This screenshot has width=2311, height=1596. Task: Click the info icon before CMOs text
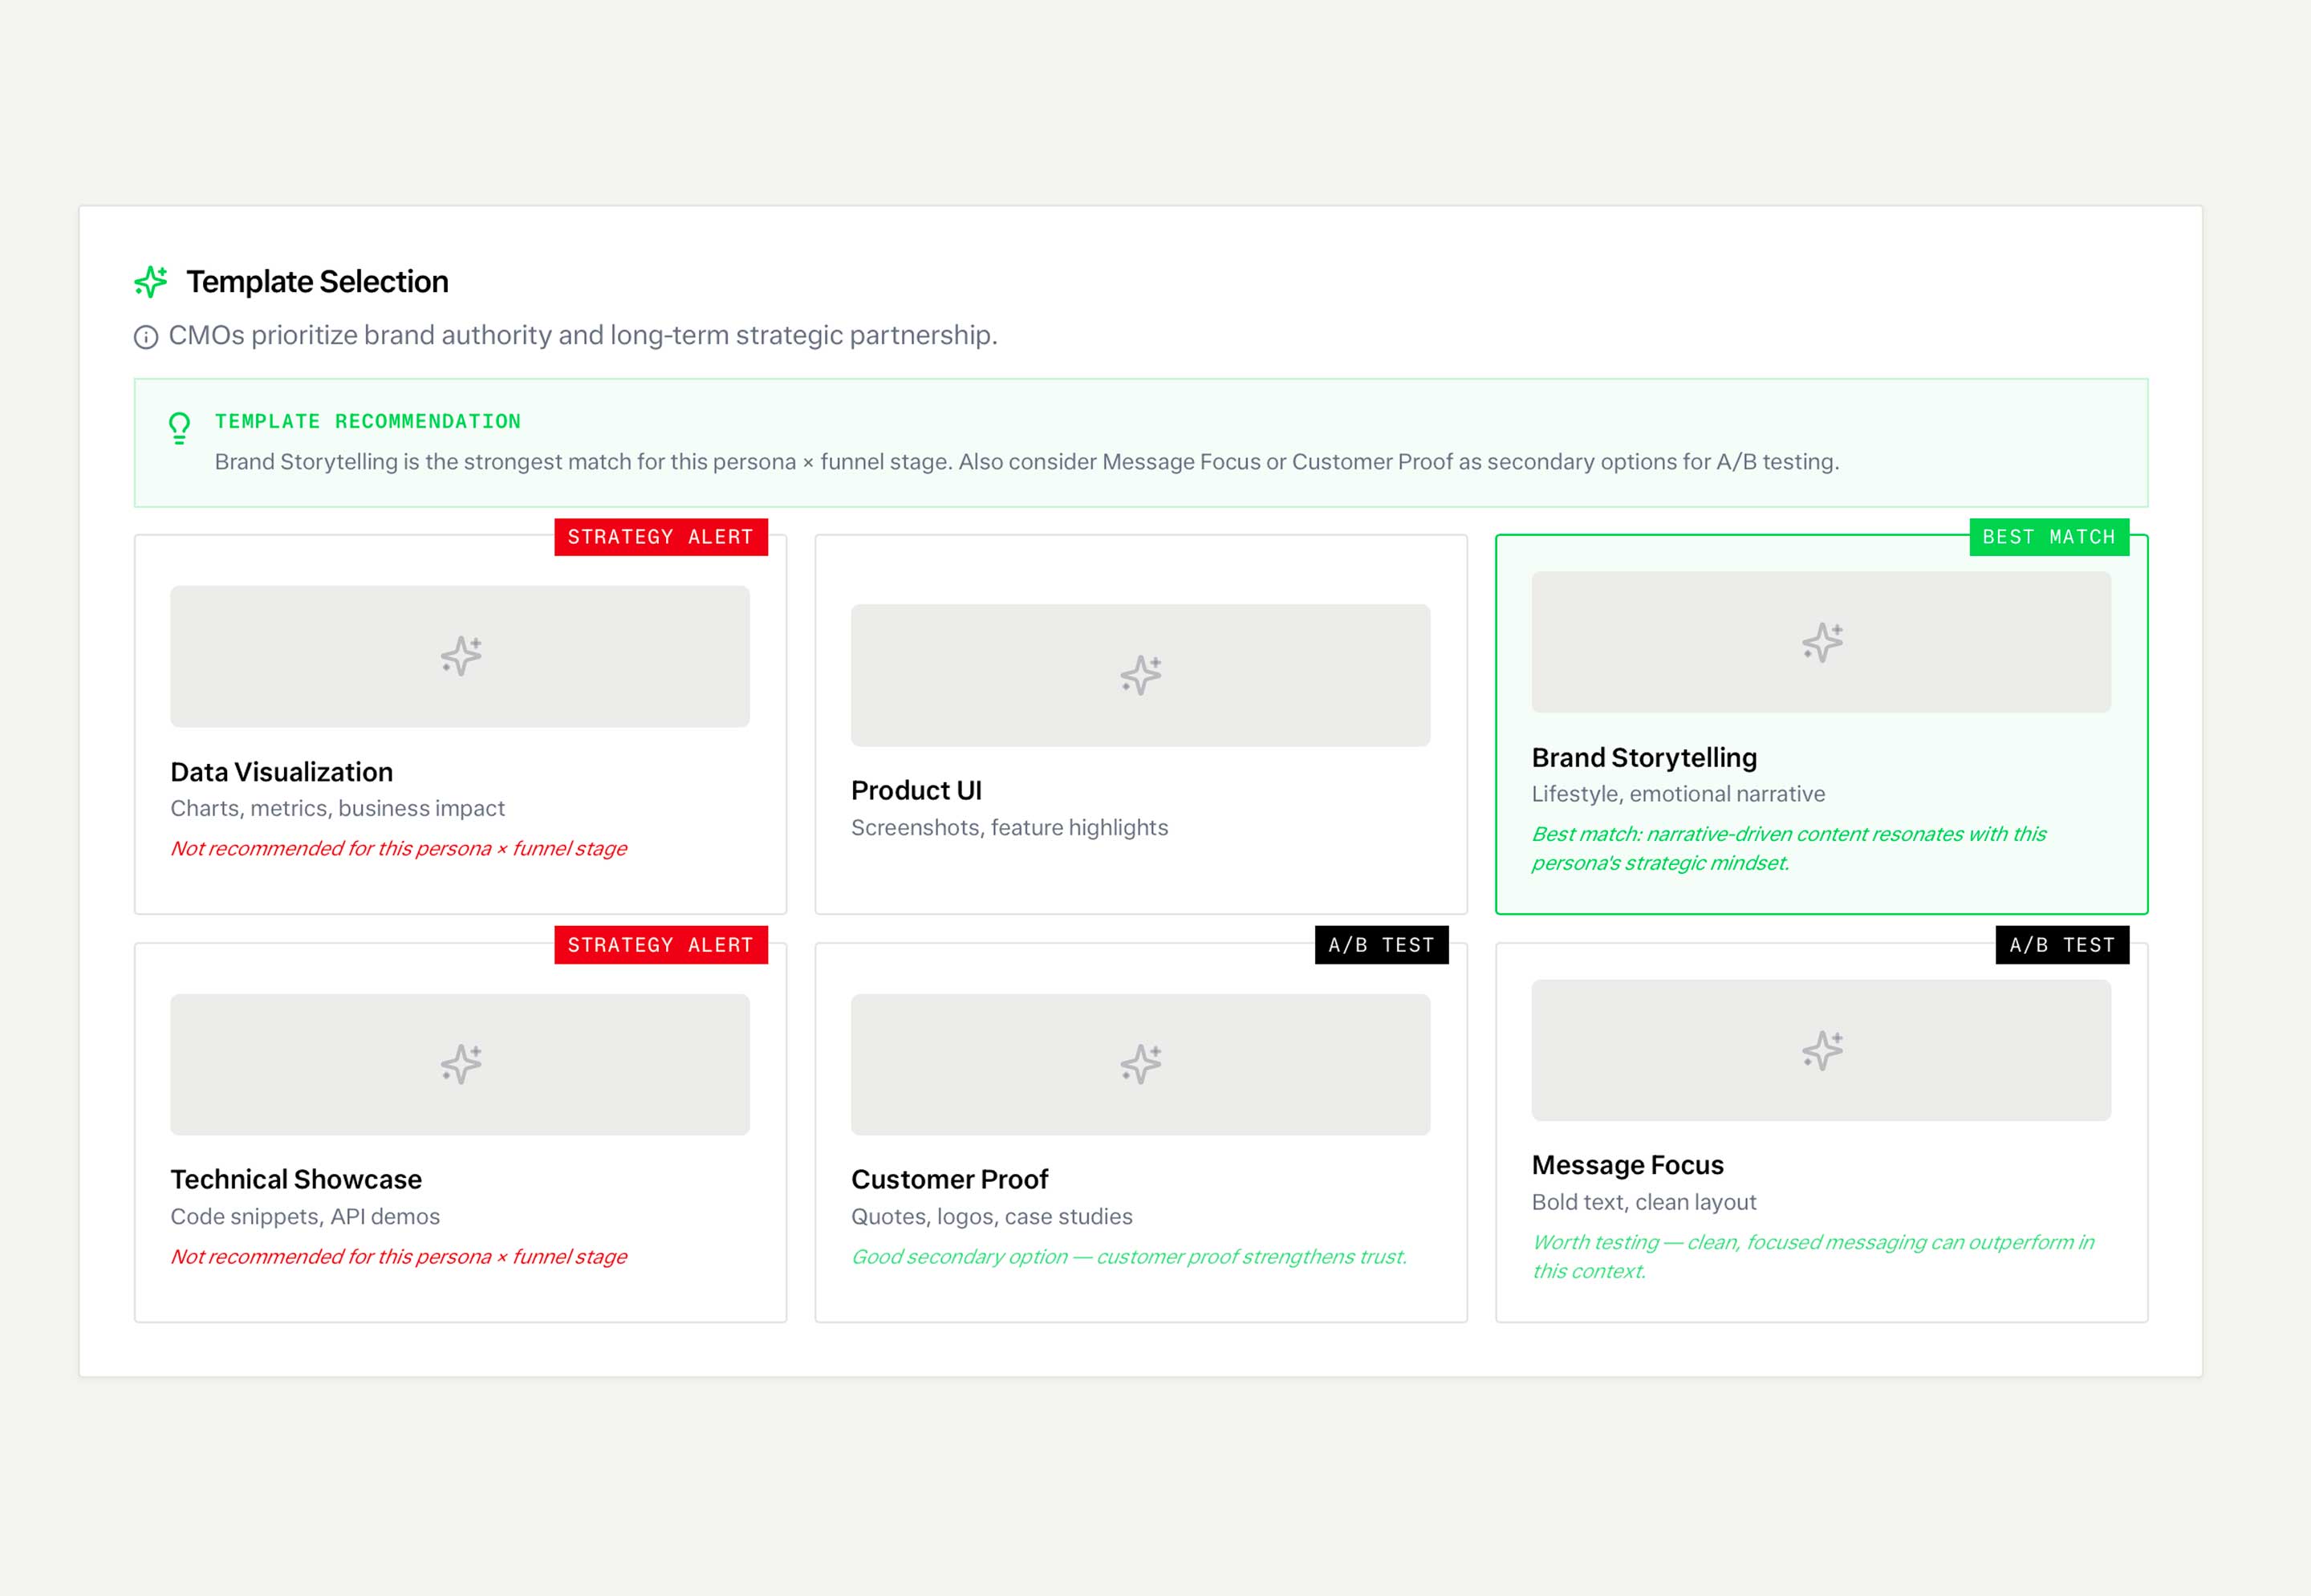146,337
